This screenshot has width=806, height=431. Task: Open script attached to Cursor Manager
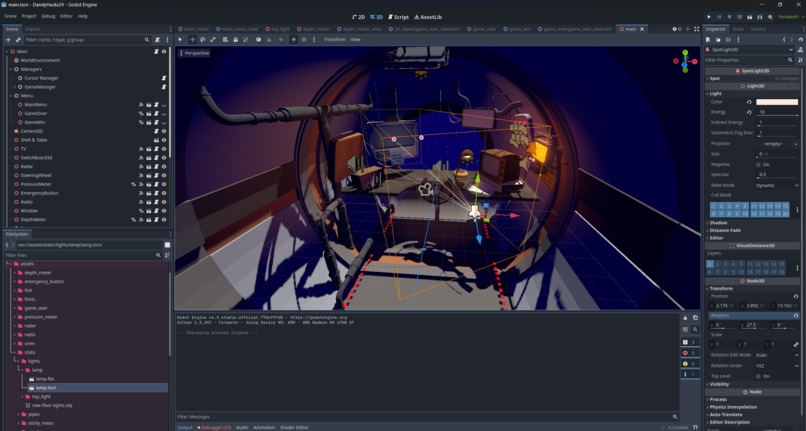point(164,78)
